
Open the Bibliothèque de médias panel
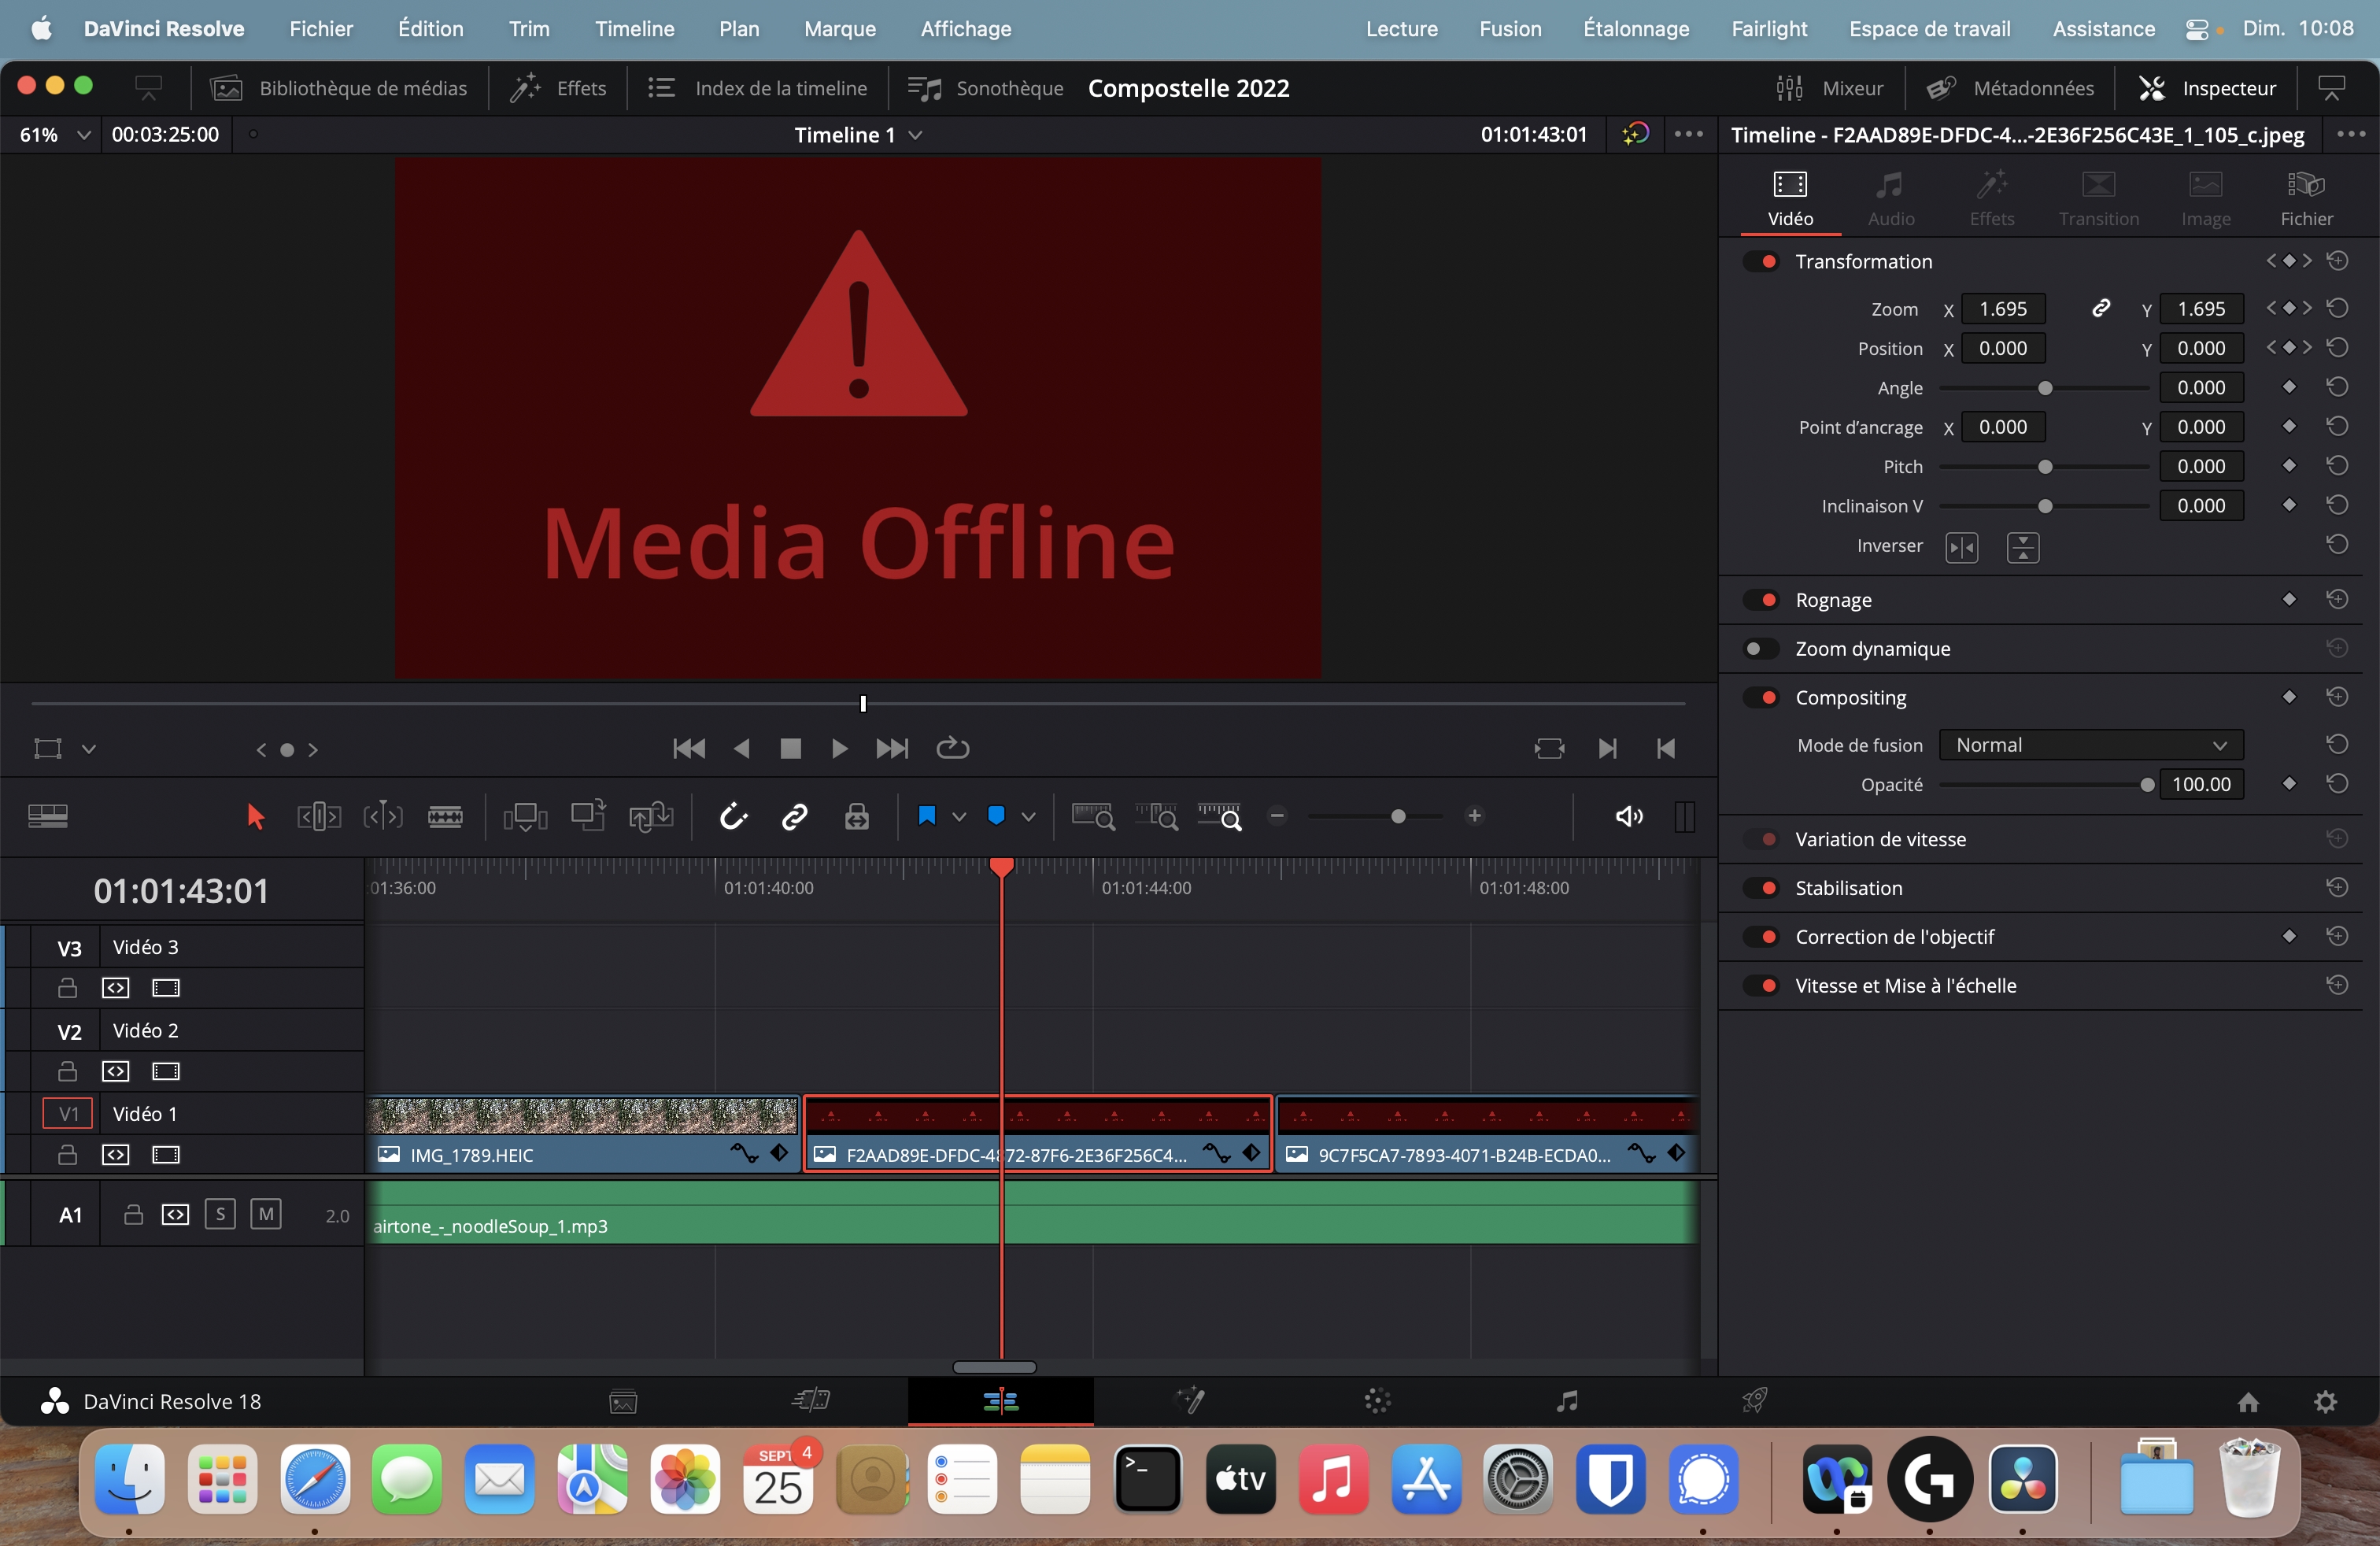point(339,88)
